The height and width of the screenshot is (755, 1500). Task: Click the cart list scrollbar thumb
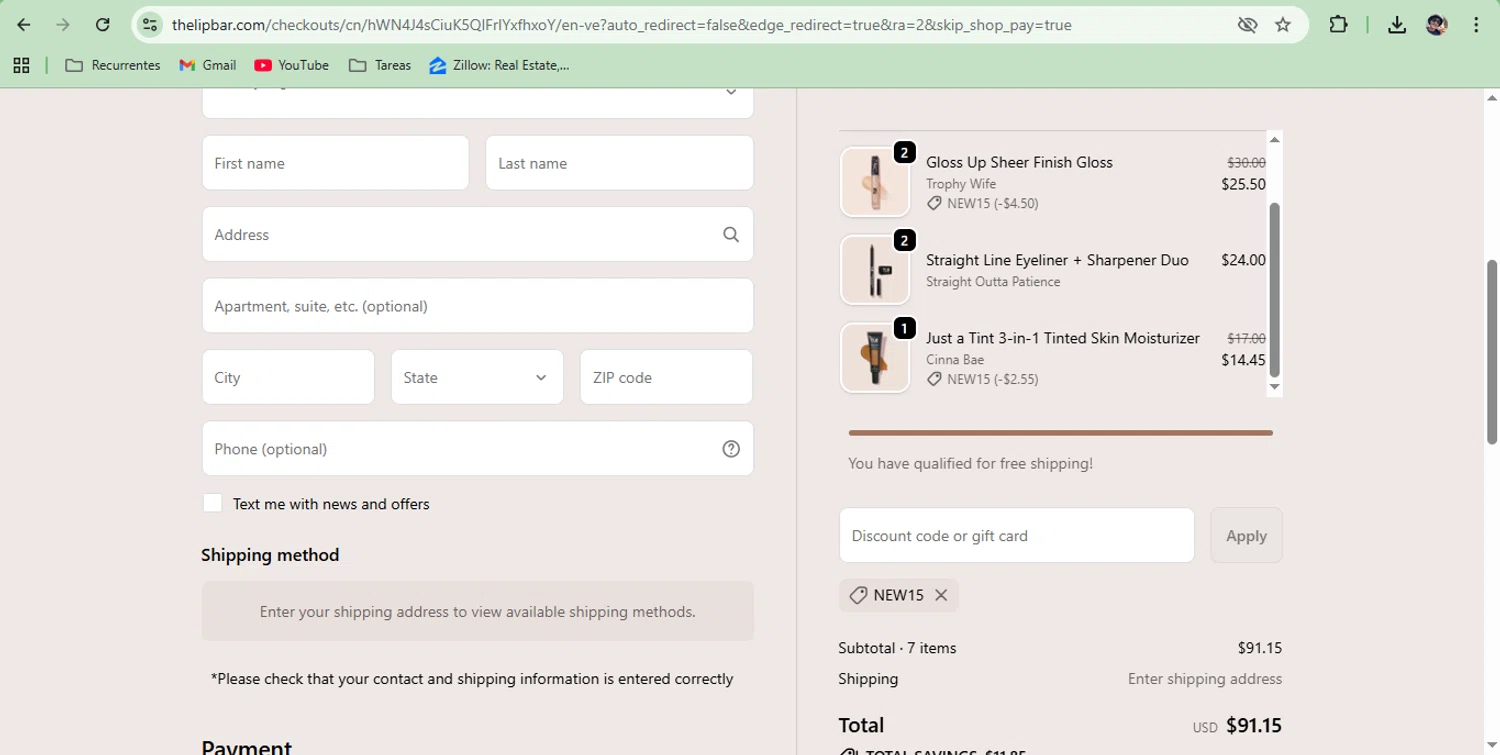tap(1274, 289)
